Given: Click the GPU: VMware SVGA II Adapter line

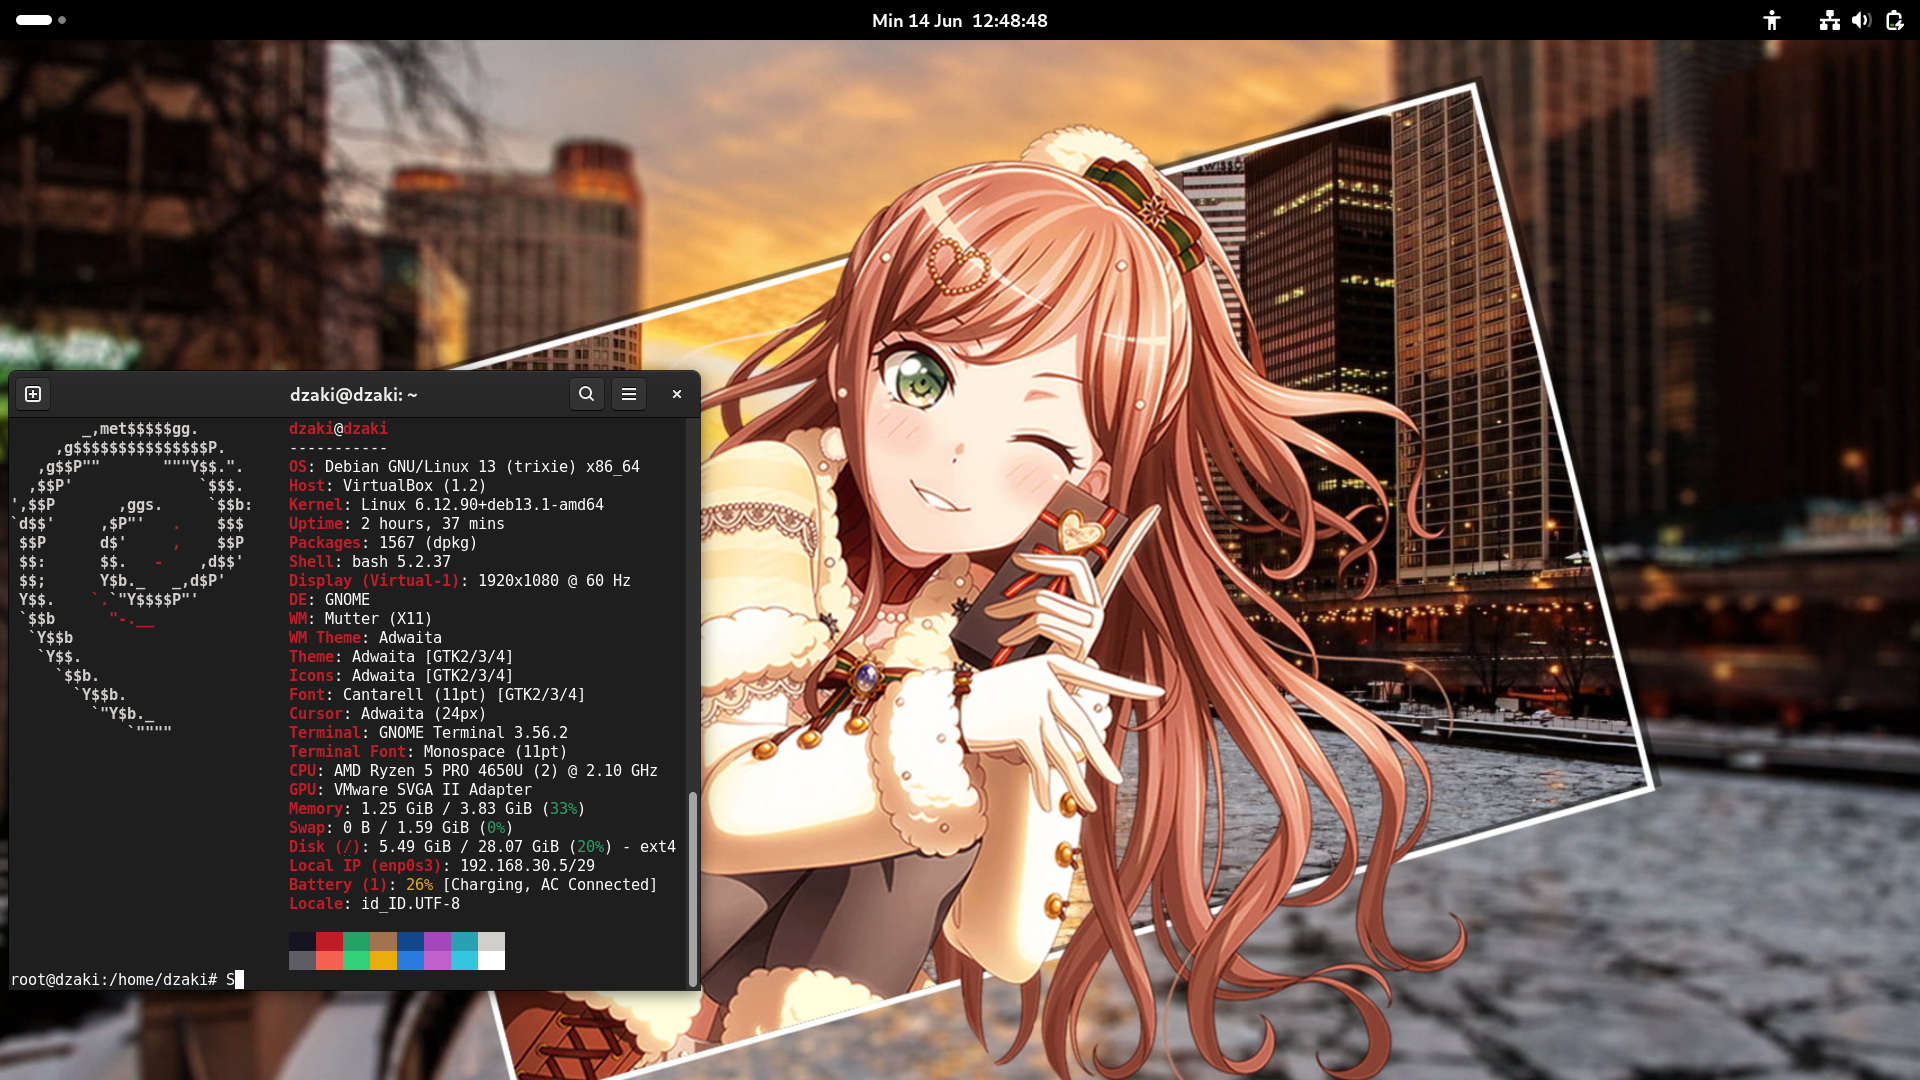Looking at the screenshot, I should (x=410, y=790).
